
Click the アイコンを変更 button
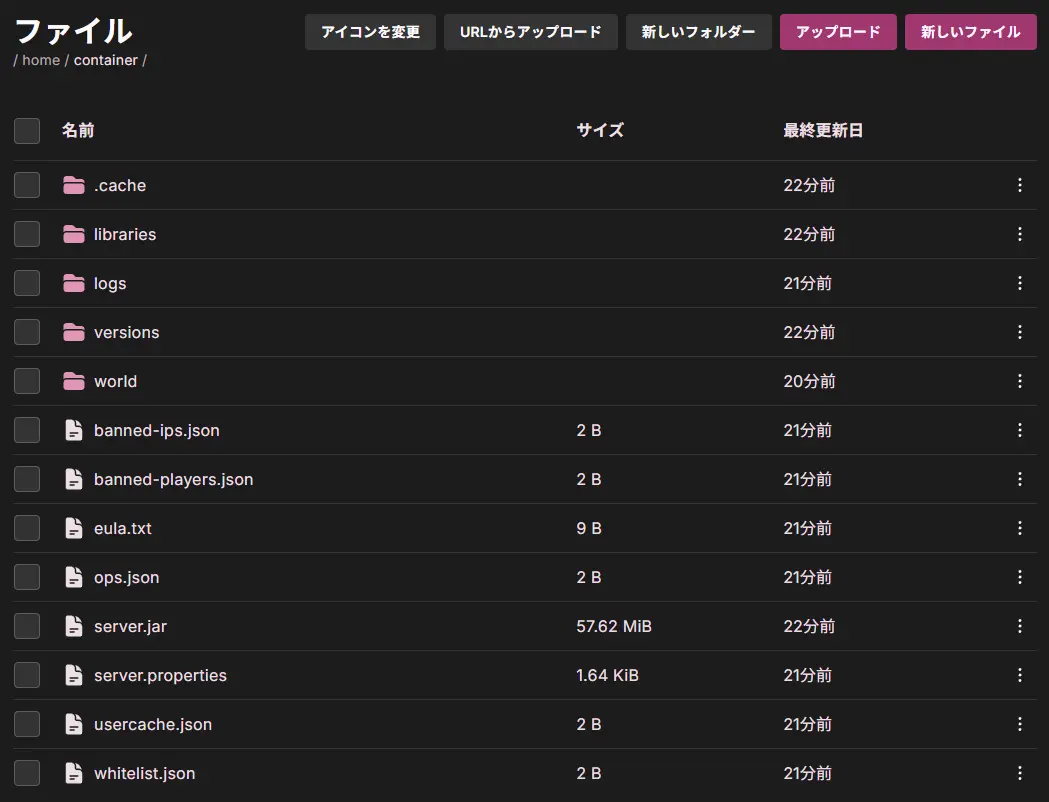point(370,32)
